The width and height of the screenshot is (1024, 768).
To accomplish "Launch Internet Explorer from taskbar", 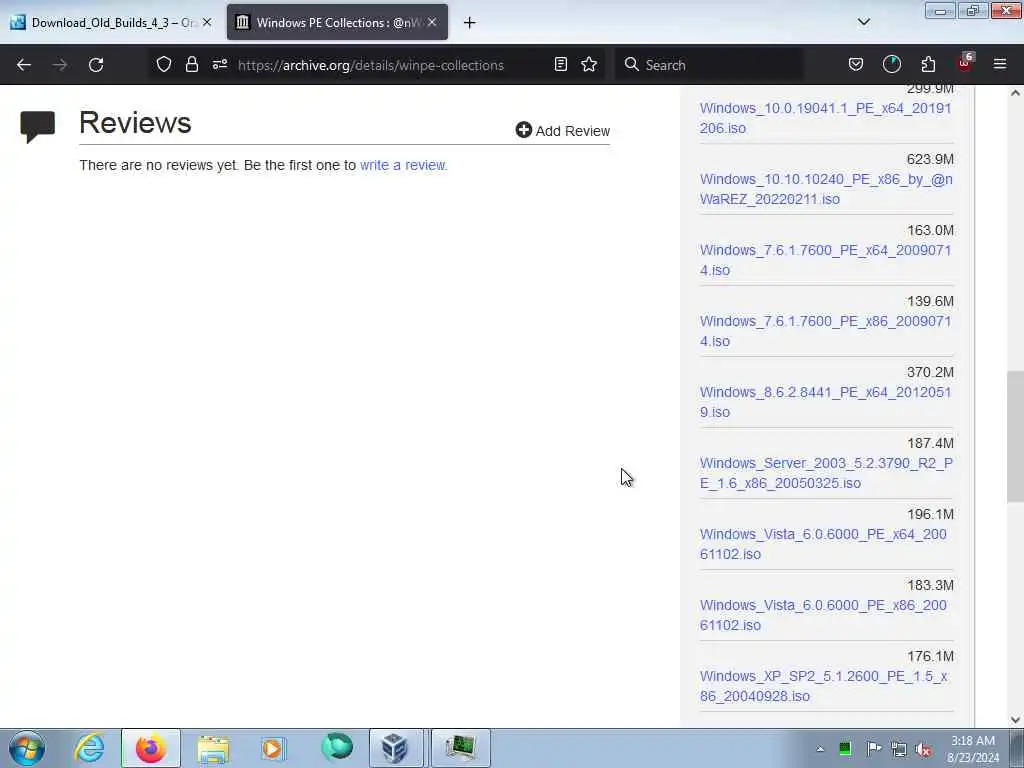I will coord(89,748).
